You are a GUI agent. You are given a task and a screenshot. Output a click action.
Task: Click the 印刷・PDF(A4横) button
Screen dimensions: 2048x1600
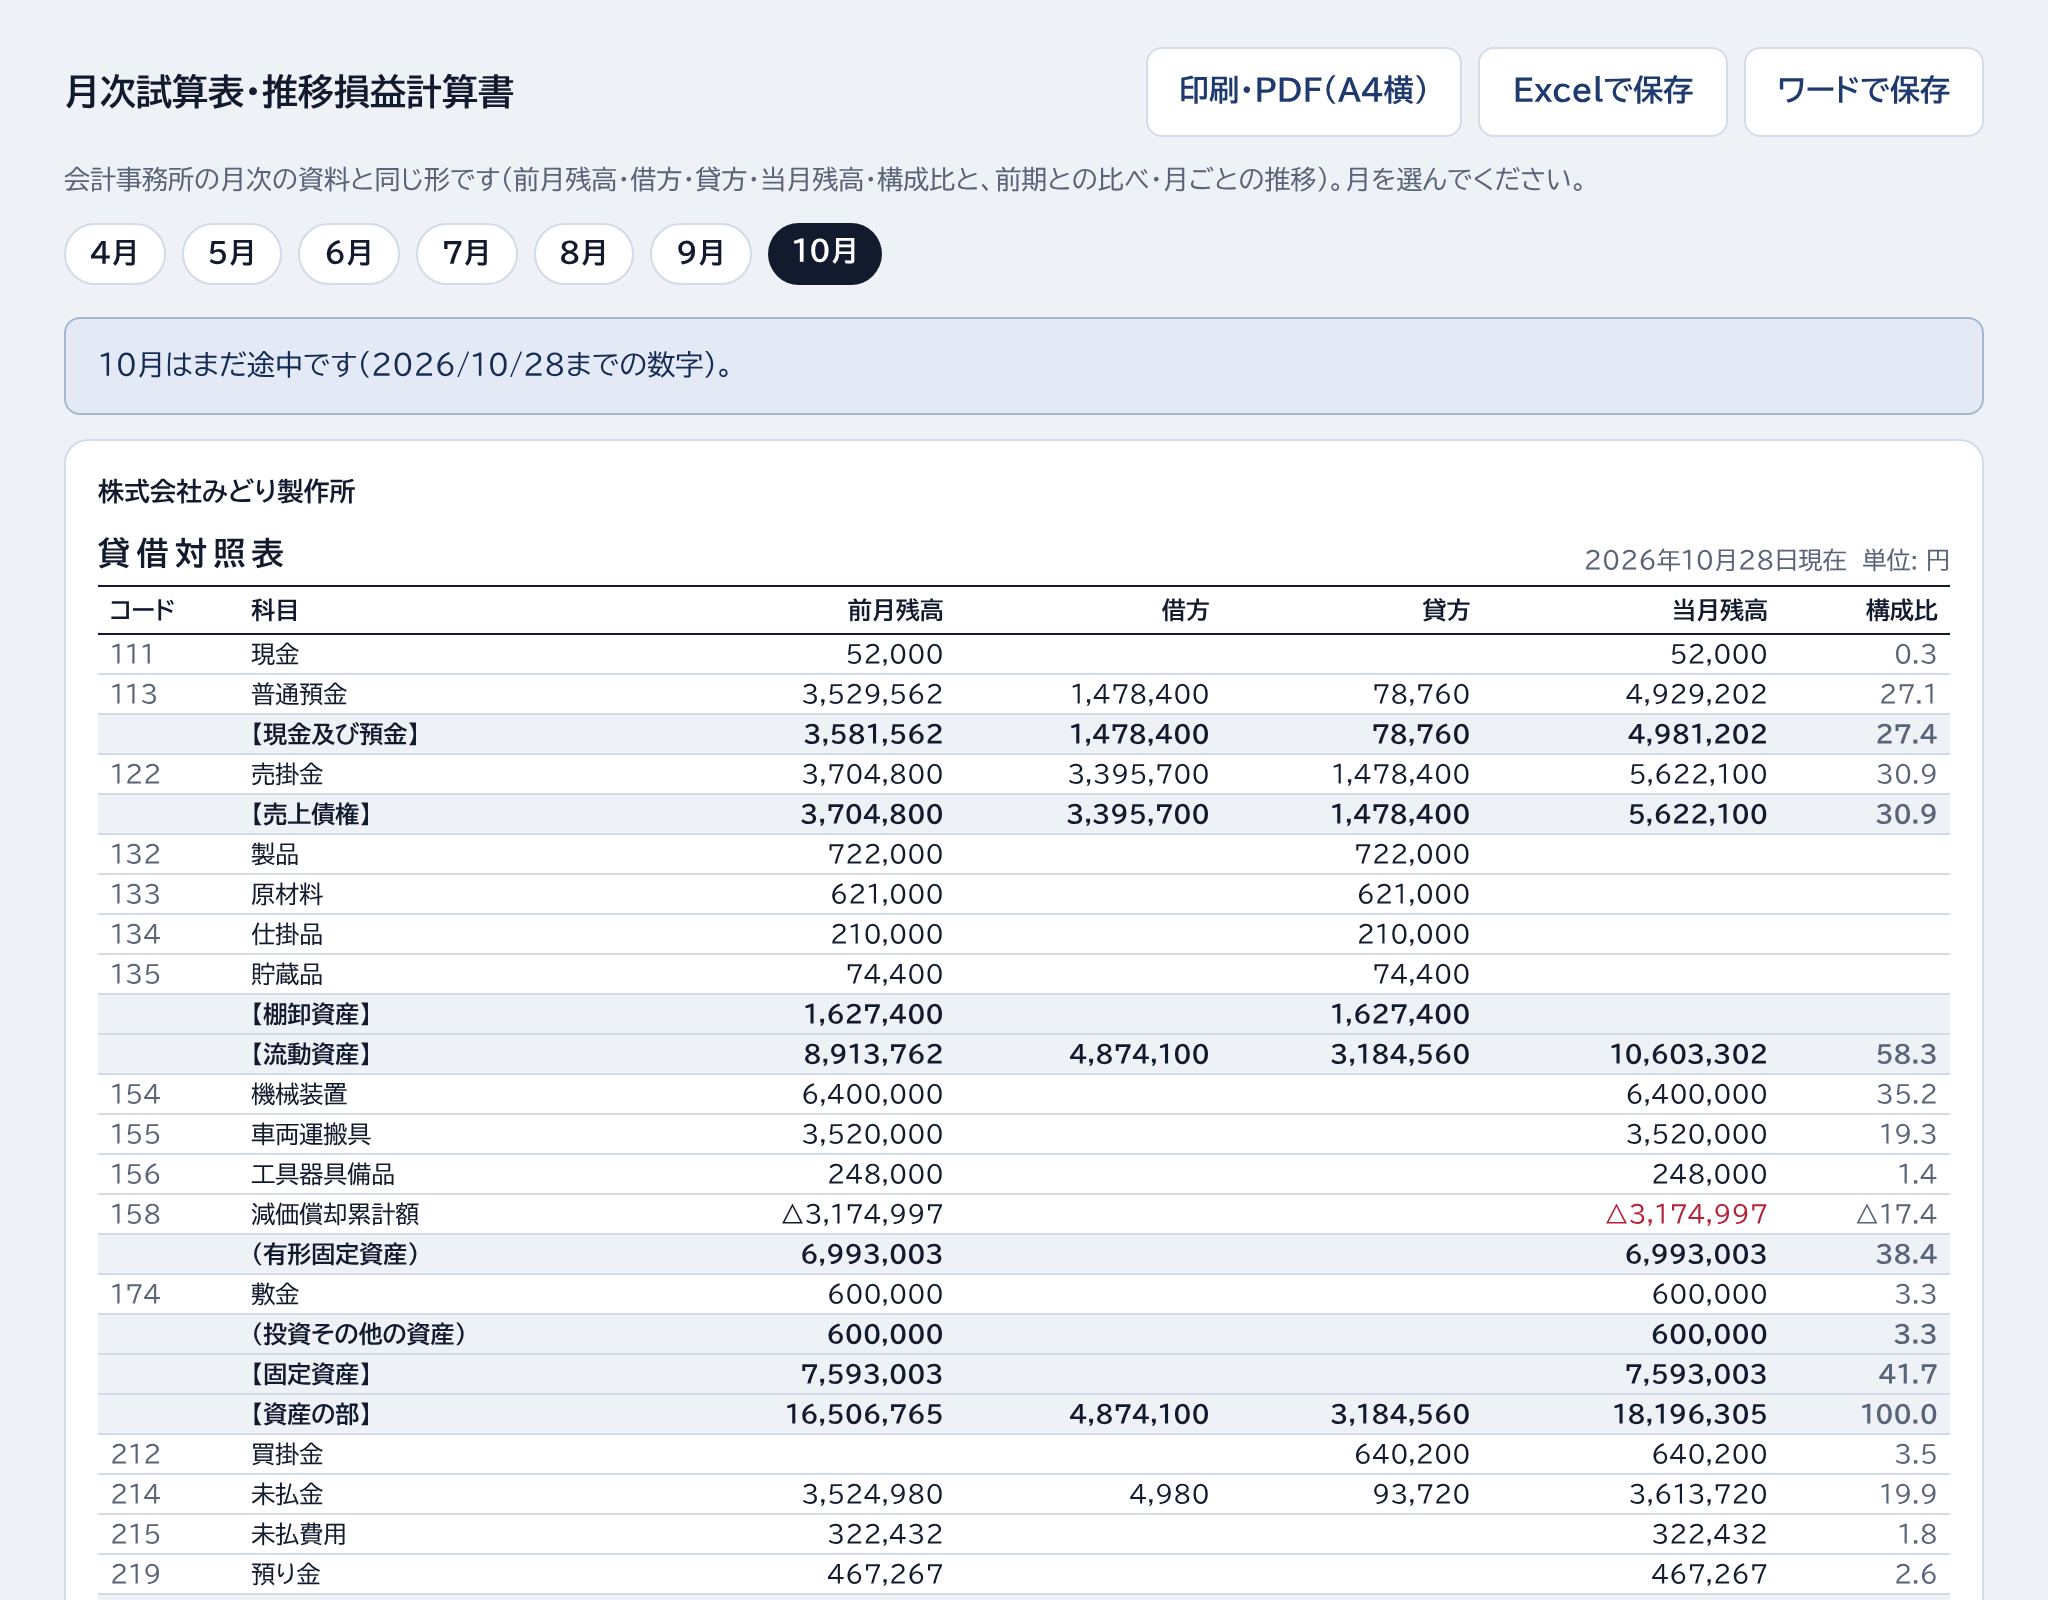click(x=1303, y=91)
